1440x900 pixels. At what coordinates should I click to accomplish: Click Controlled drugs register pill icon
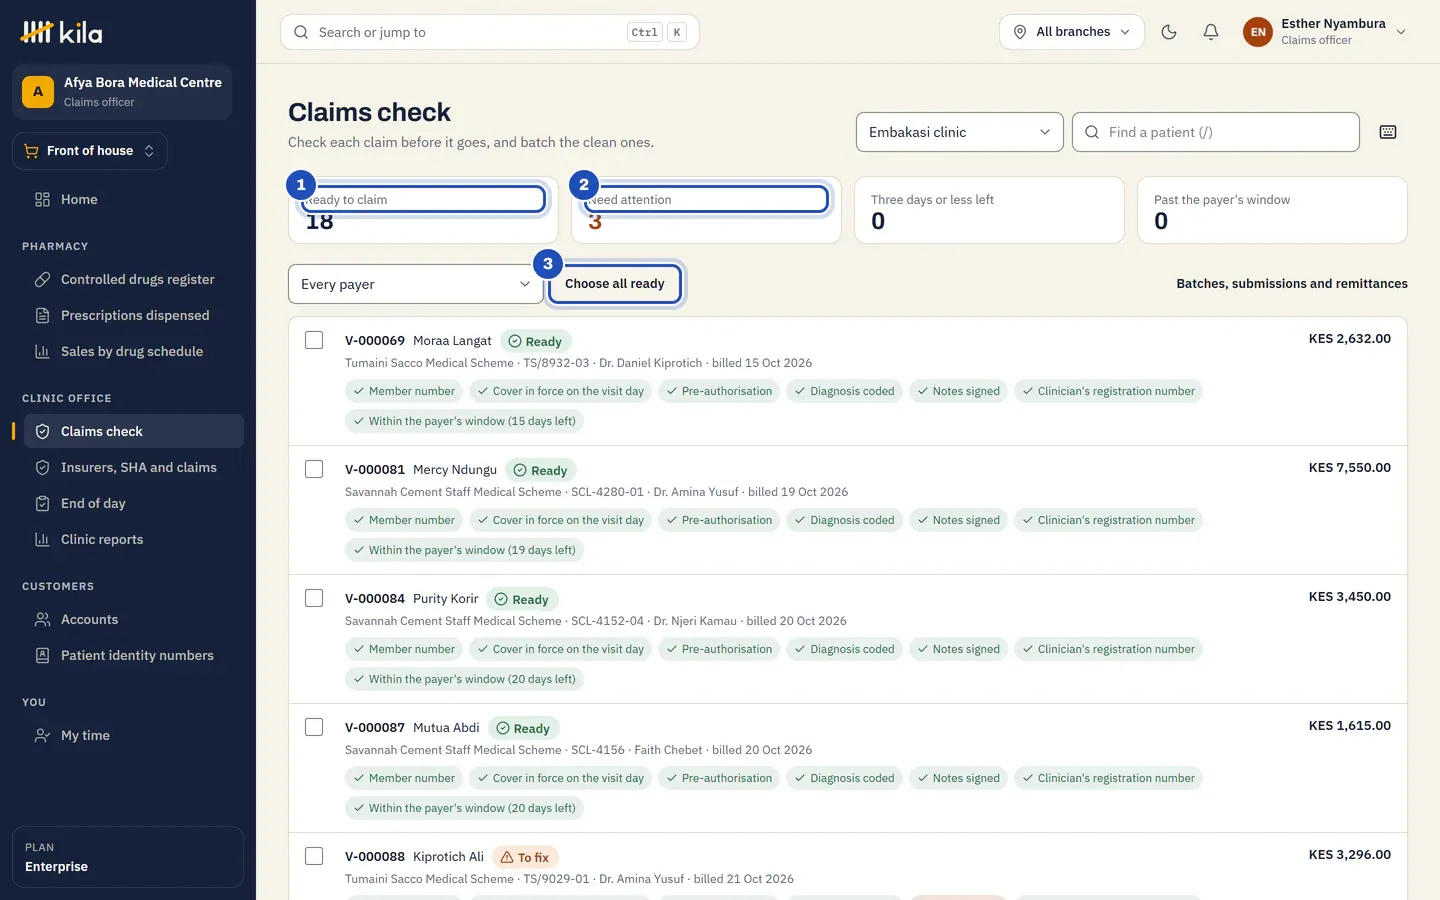(42, 279)
